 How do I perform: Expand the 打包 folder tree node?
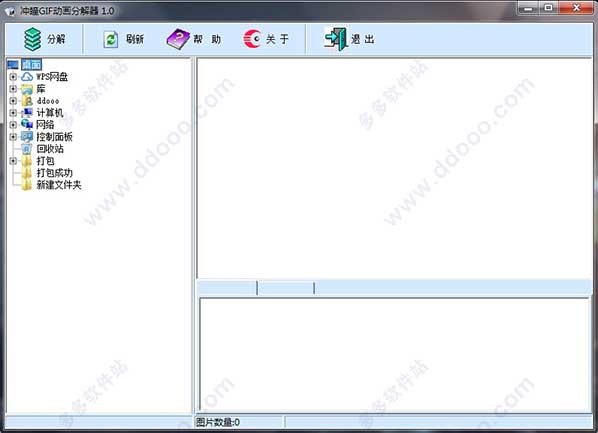click(x=13, y=161)
